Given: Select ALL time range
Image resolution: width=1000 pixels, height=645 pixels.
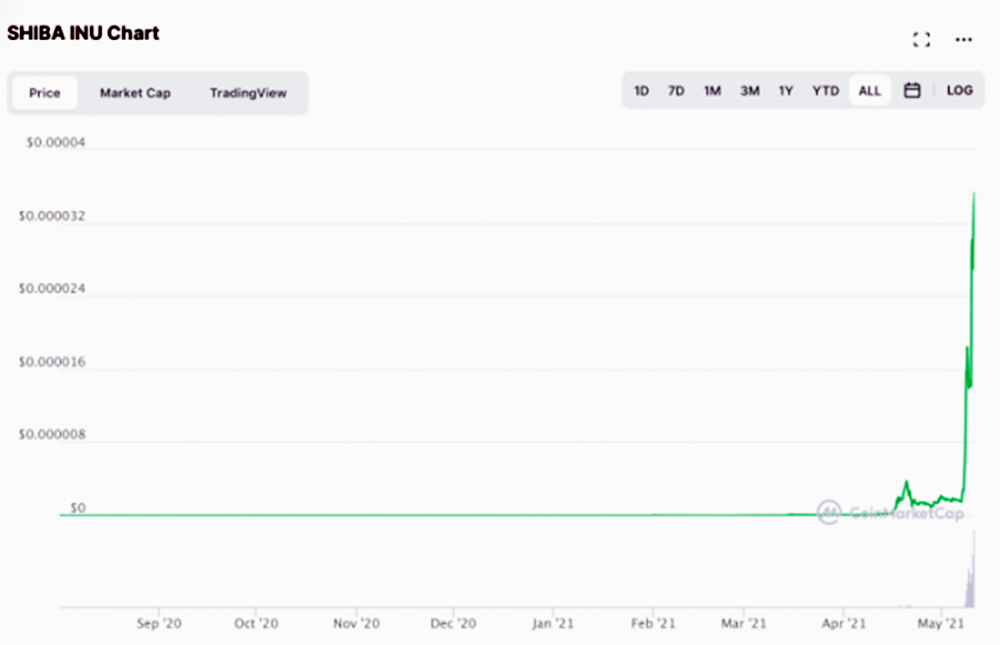Looking at the screenshot, I should tap(870, 91).
